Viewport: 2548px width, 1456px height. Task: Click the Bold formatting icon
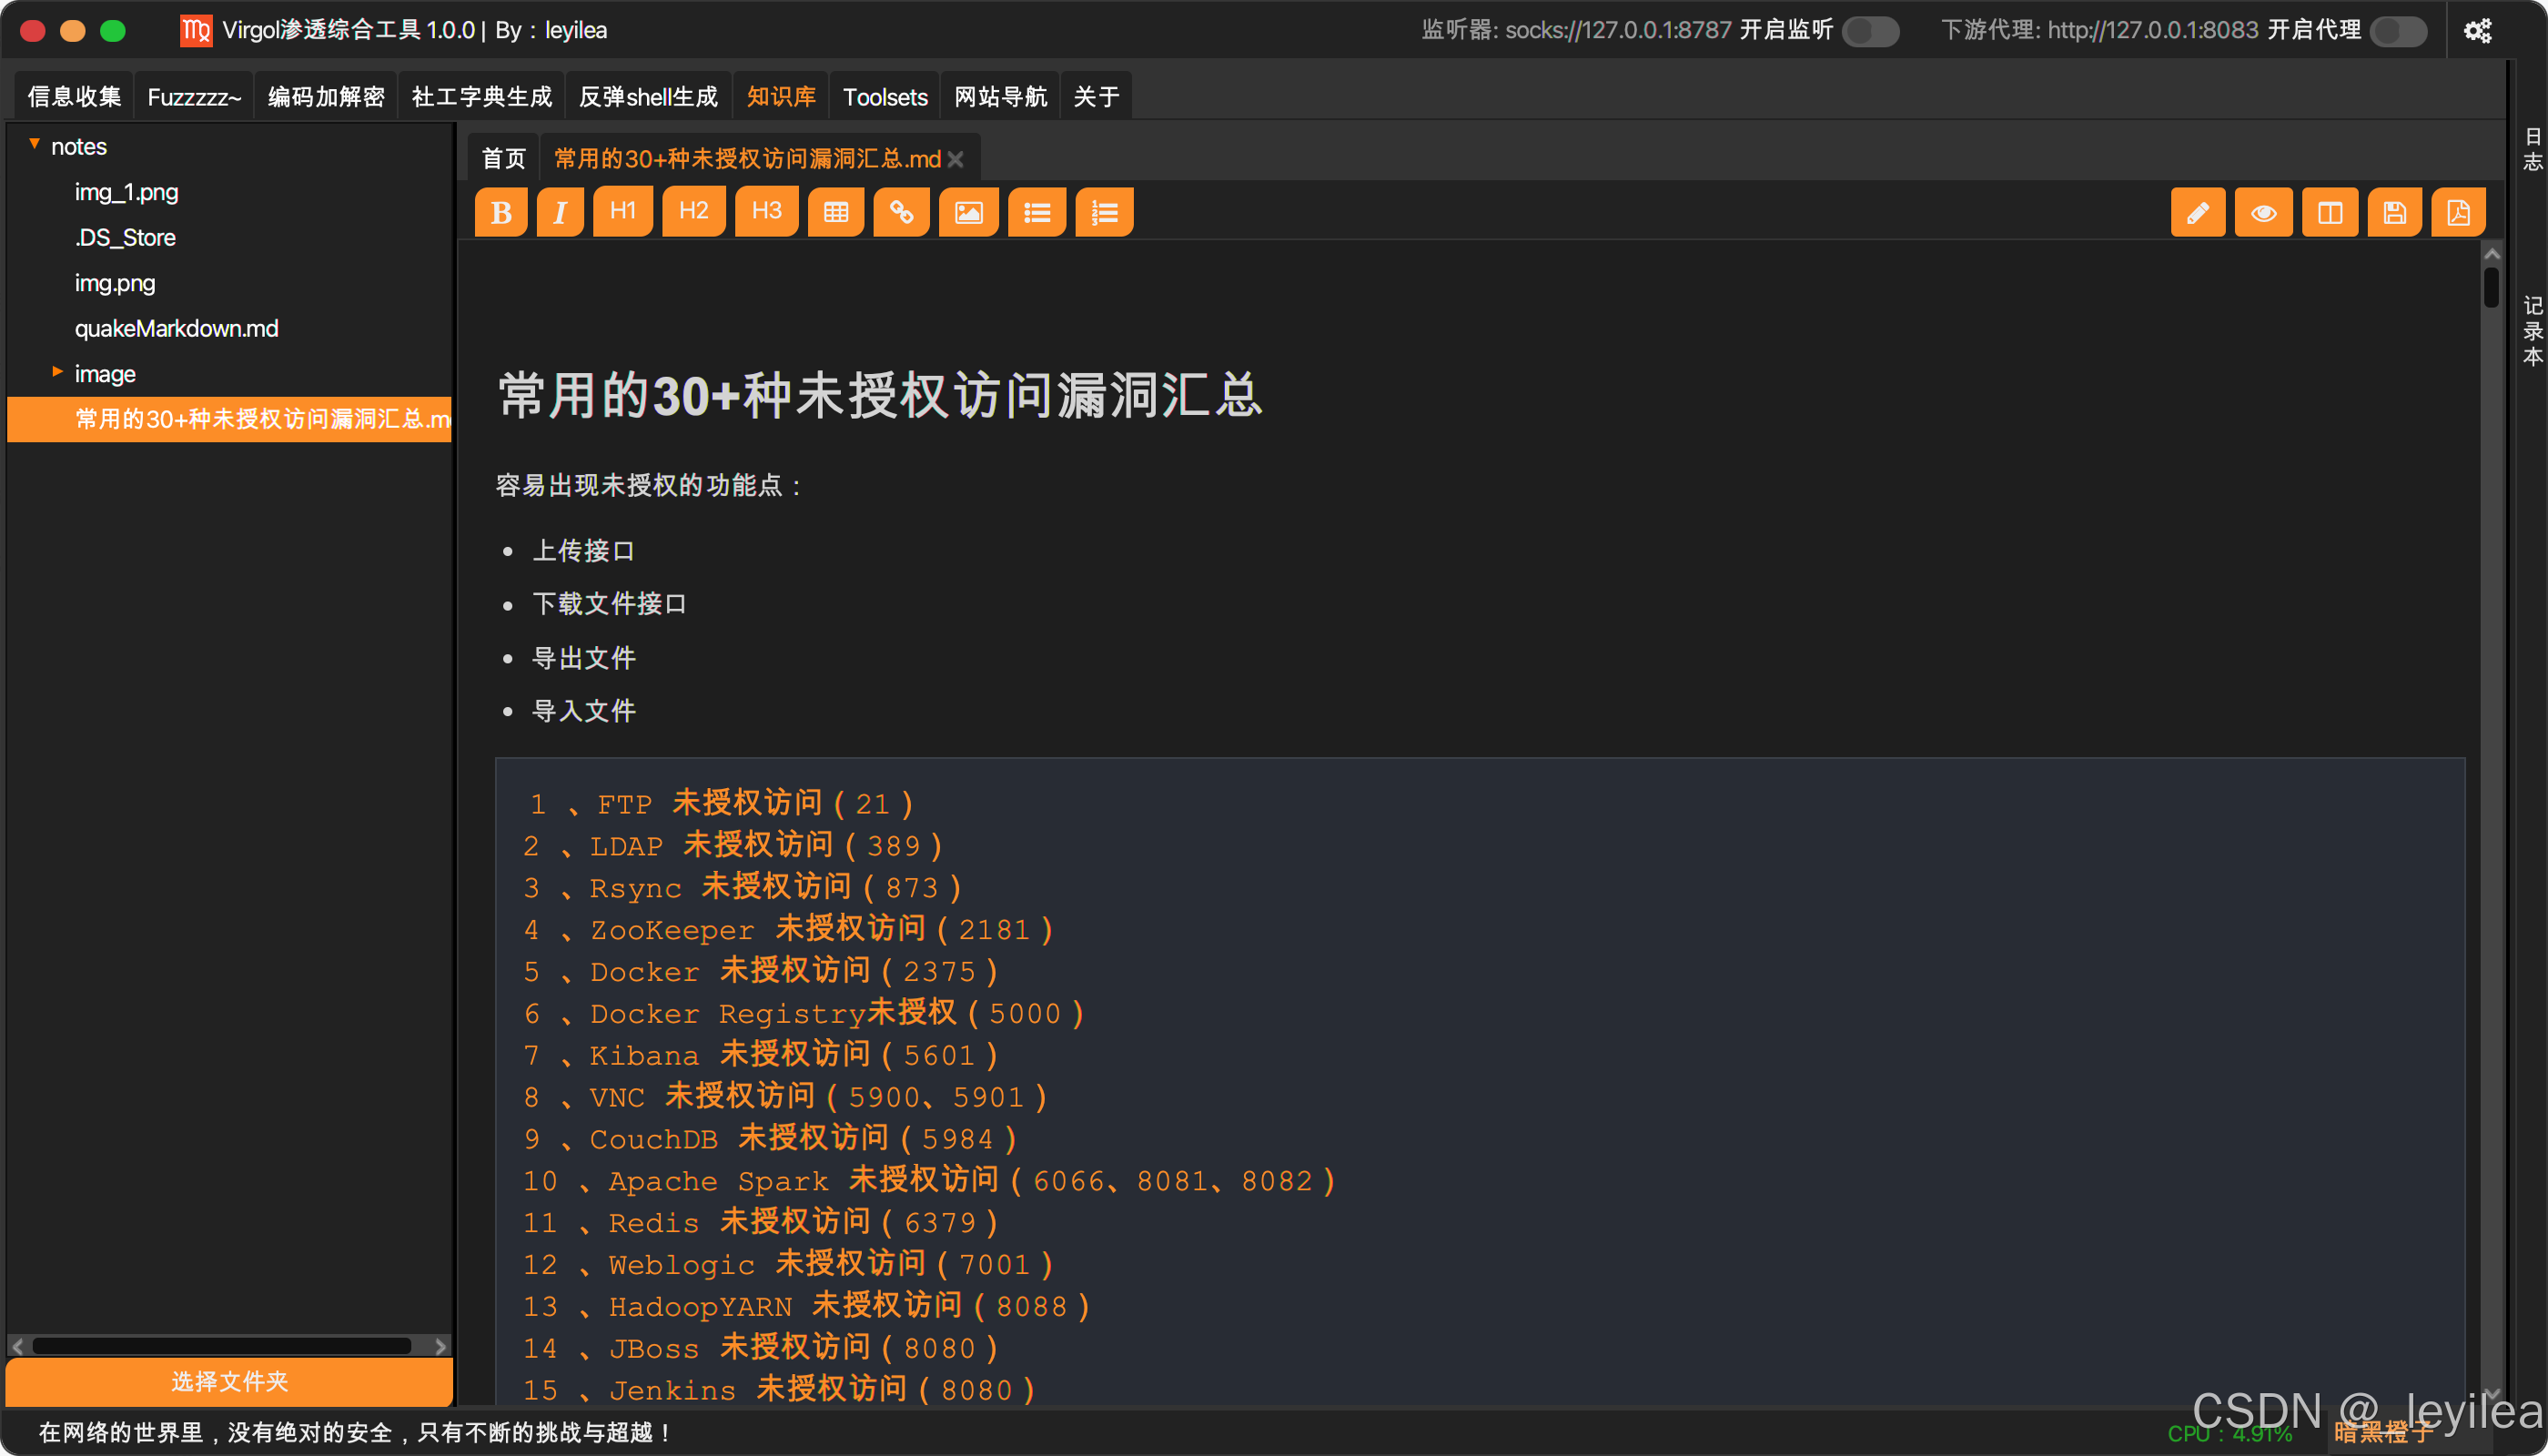(x=501, y=212)
